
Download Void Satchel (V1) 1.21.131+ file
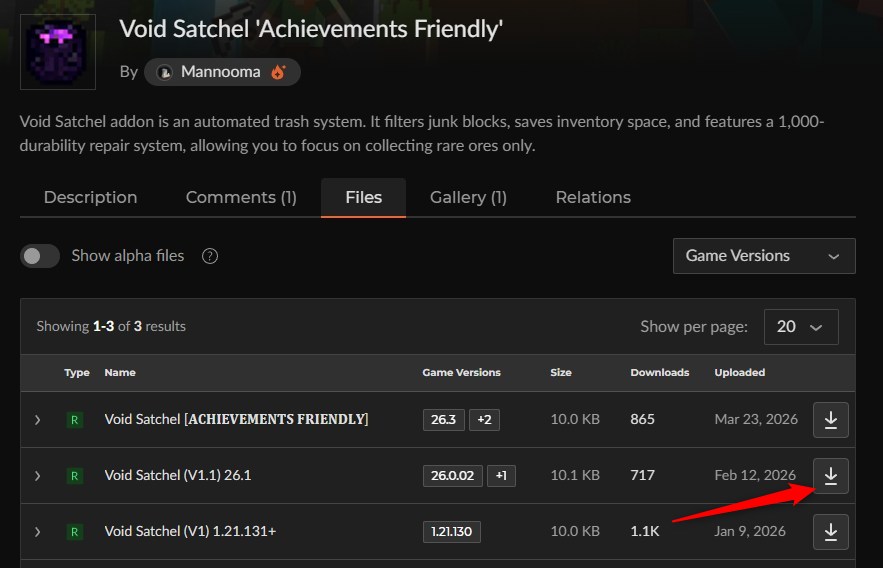831,531
